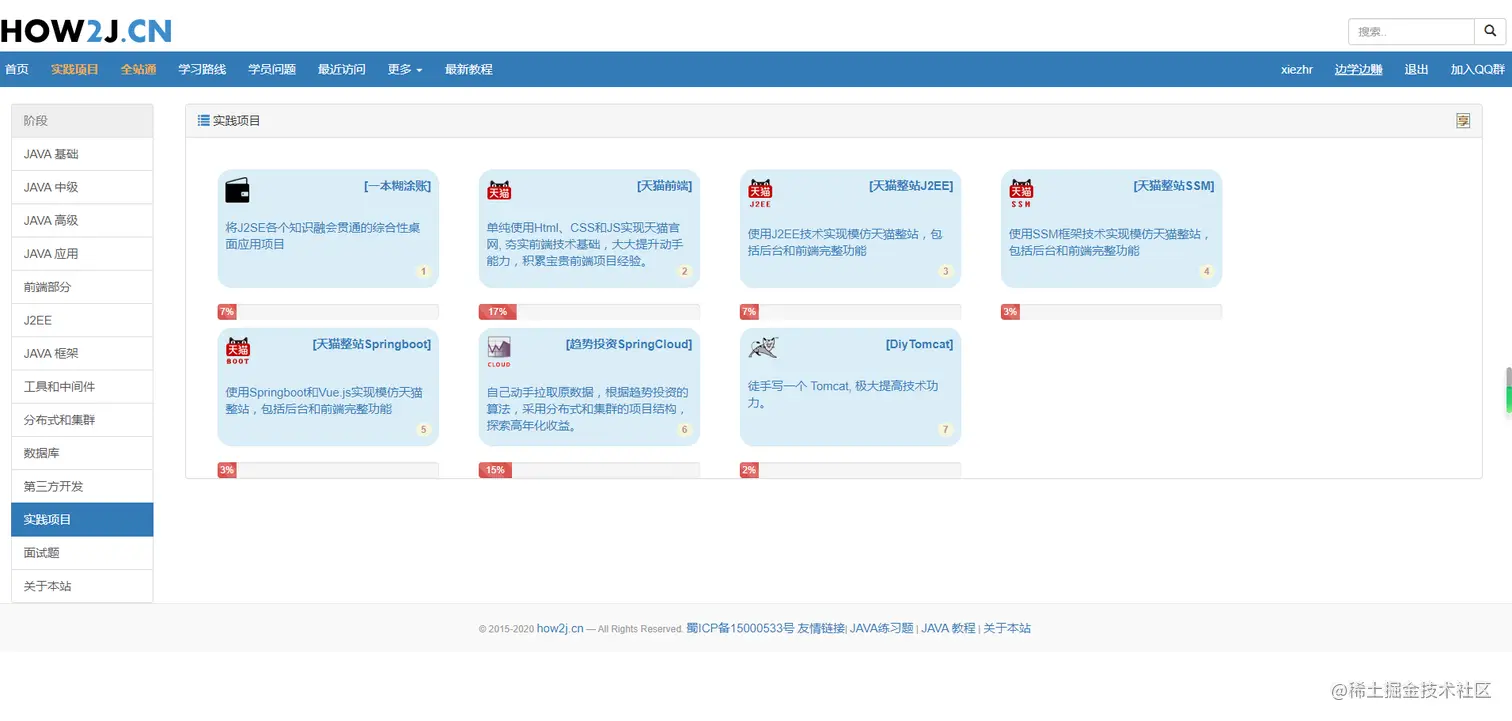Click 加入QQ群 link

(1478, 69)
